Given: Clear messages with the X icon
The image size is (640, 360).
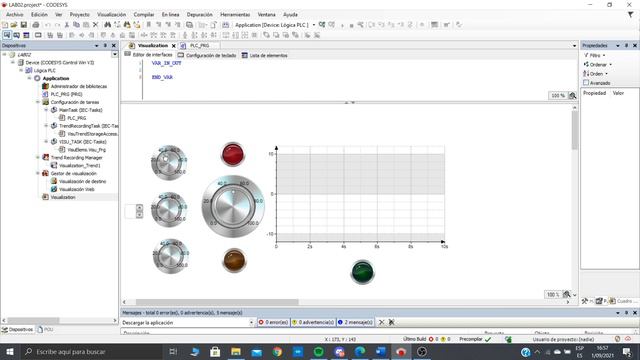Looking at the screenshot, I should [x=382, y=322].
